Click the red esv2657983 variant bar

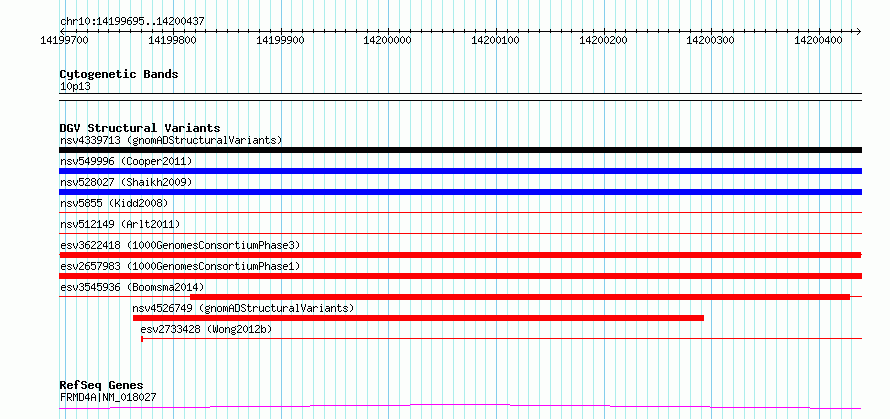coord(460,276)
